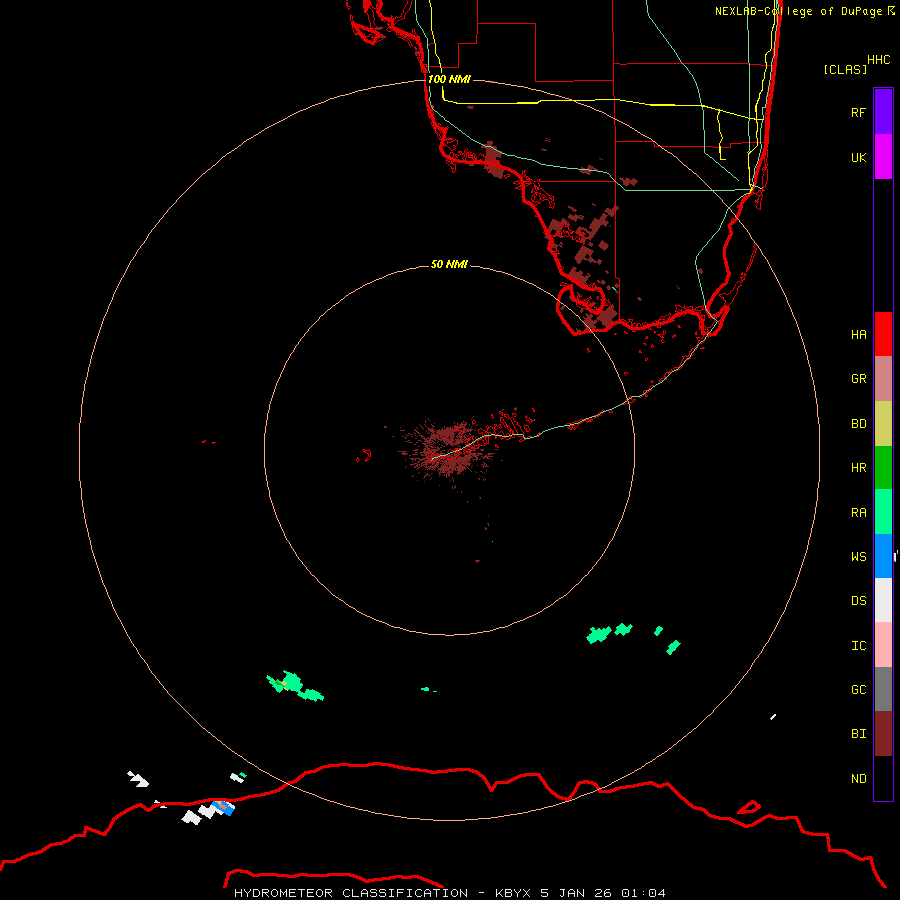The width and height of the screenshot is (900, 900).
Task: Select the BI biological brown swatch
Action: [883, 734]
